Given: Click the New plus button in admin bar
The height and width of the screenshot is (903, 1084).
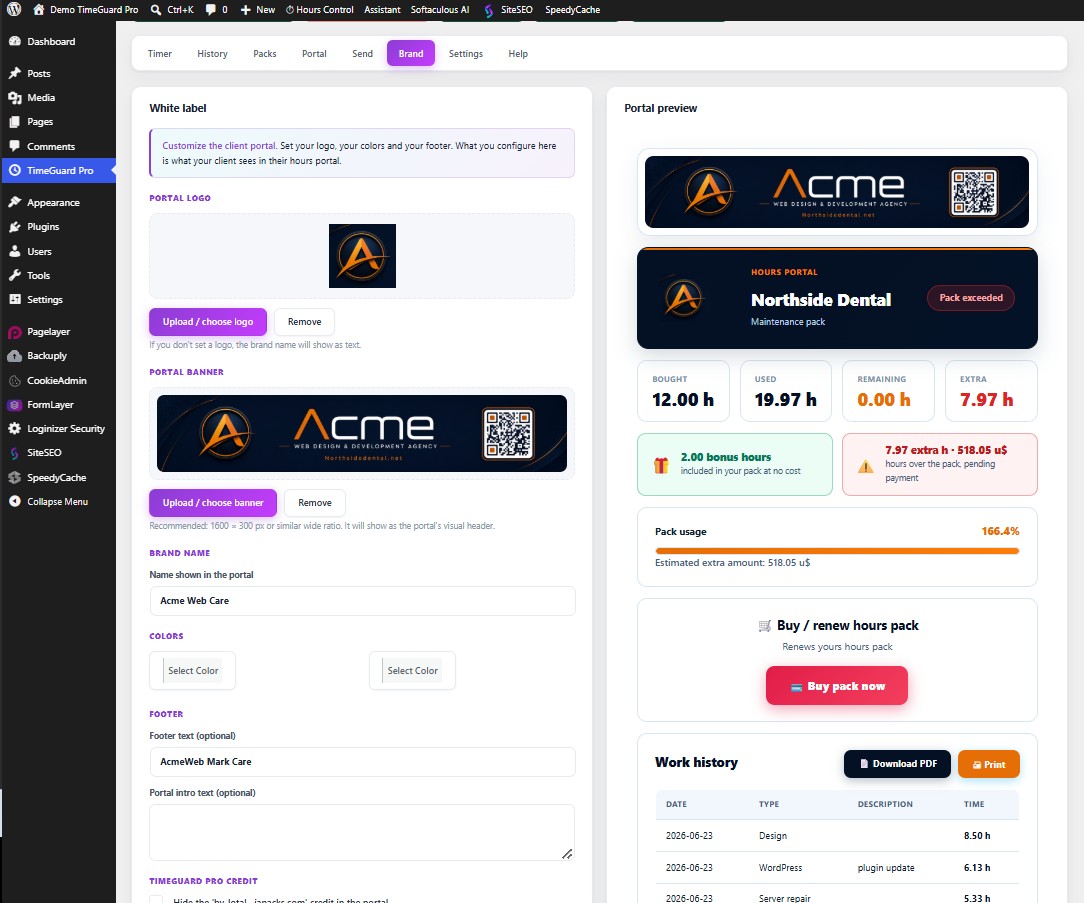Looking at the screenshot, I should (x=257, y=10).
